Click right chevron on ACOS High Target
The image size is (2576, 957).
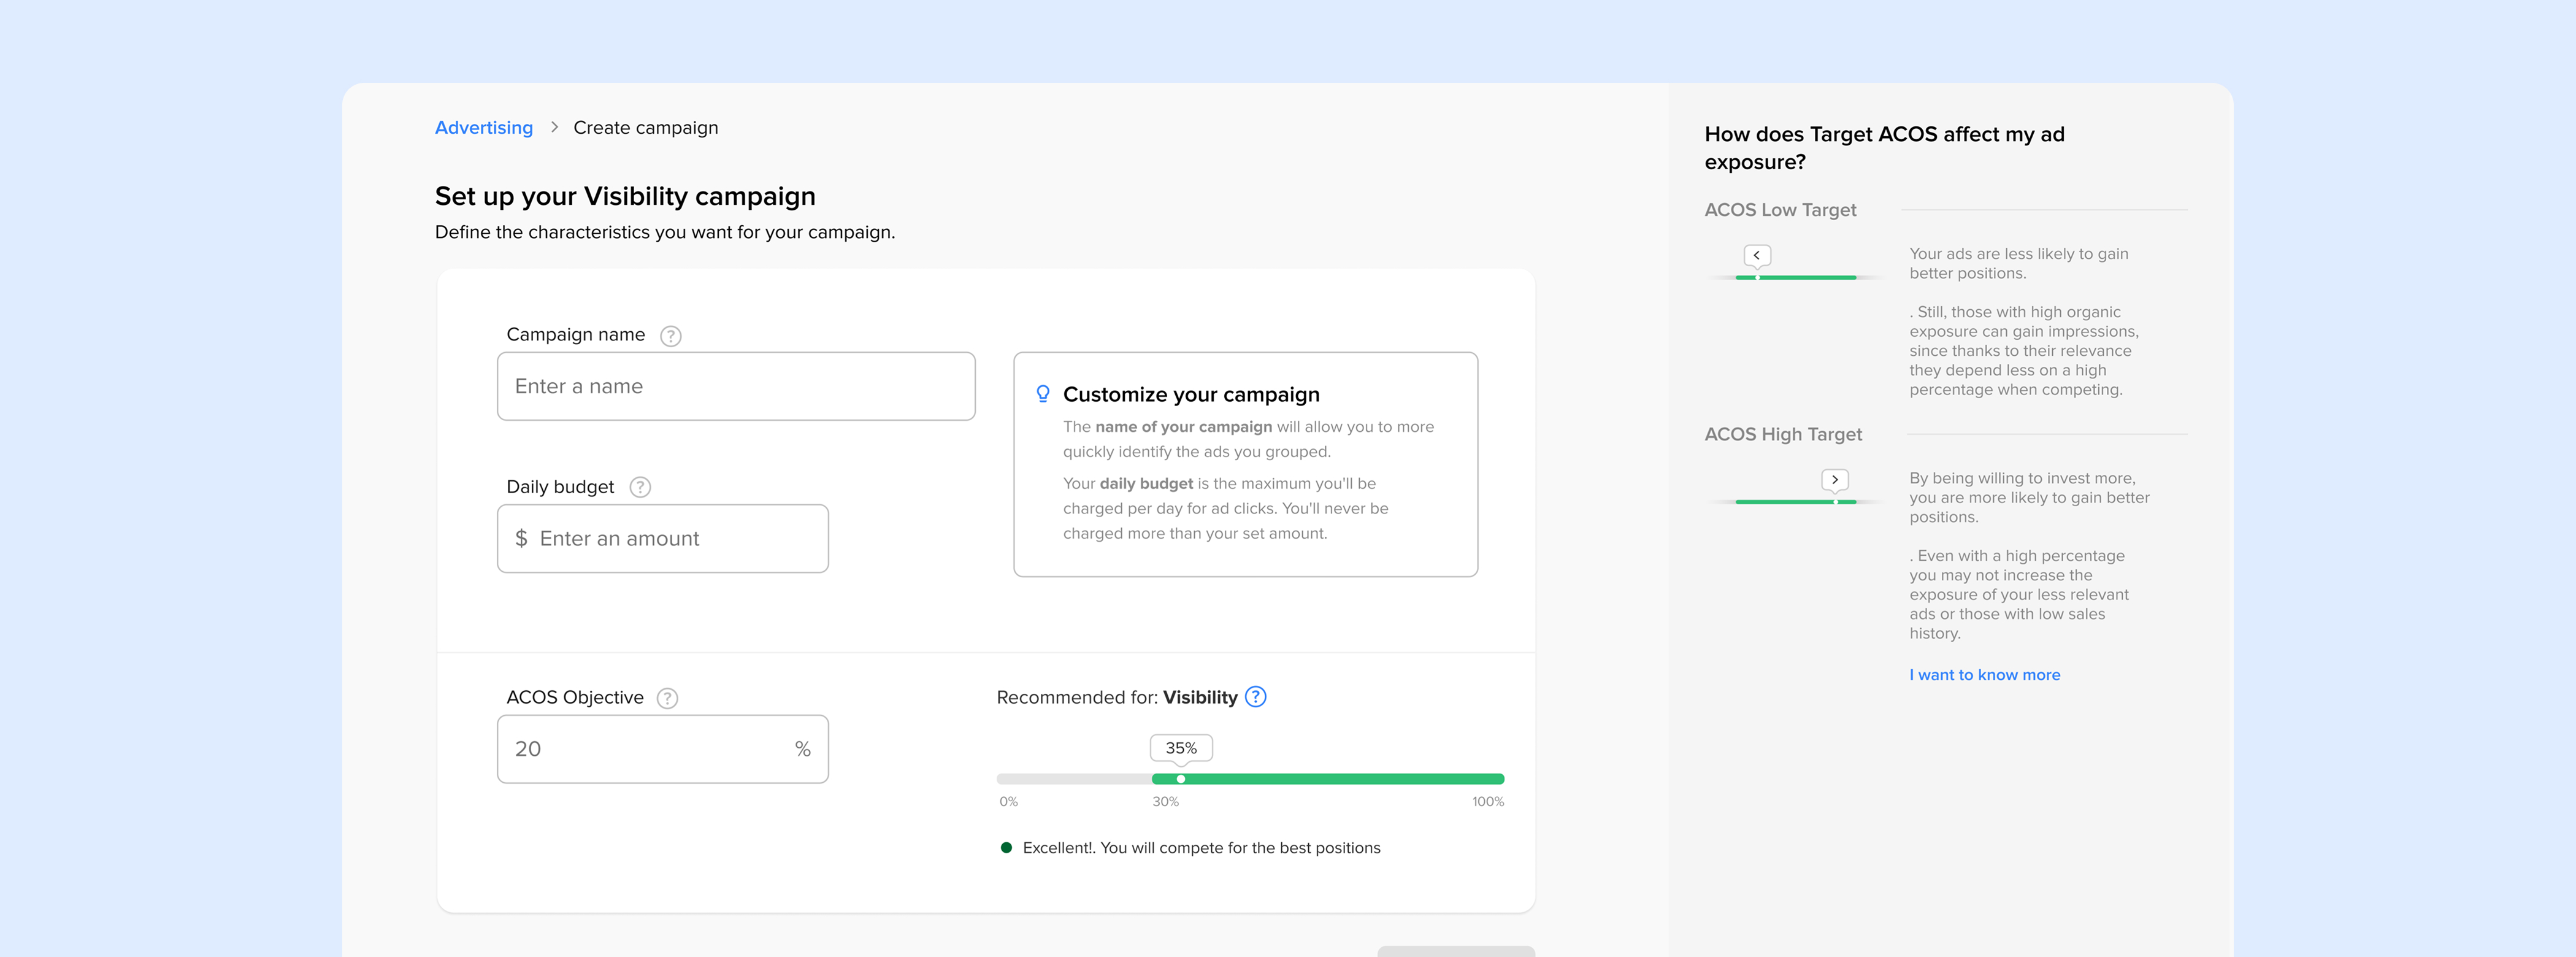coord(1835,479)
